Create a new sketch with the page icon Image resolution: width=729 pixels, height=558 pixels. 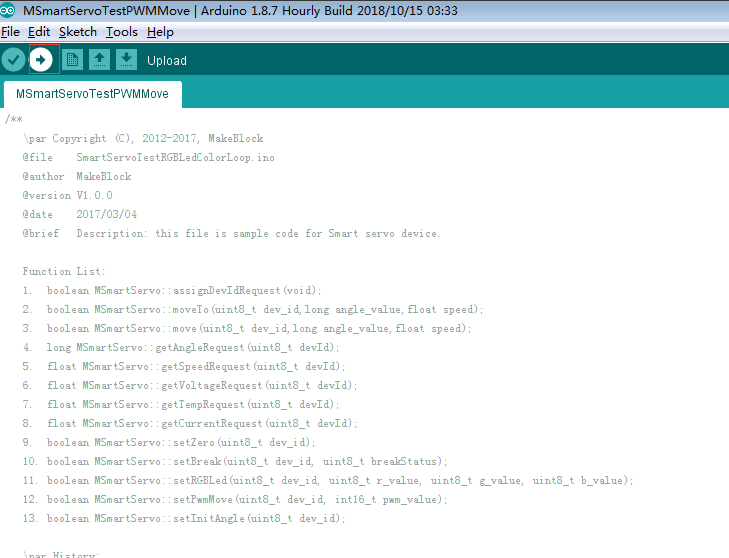[72, 60]
